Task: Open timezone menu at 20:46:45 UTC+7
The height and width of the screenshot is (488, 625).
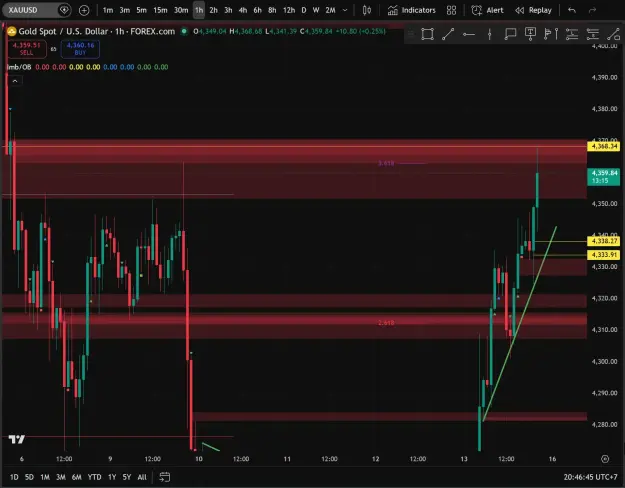Action: pos(590,477)
